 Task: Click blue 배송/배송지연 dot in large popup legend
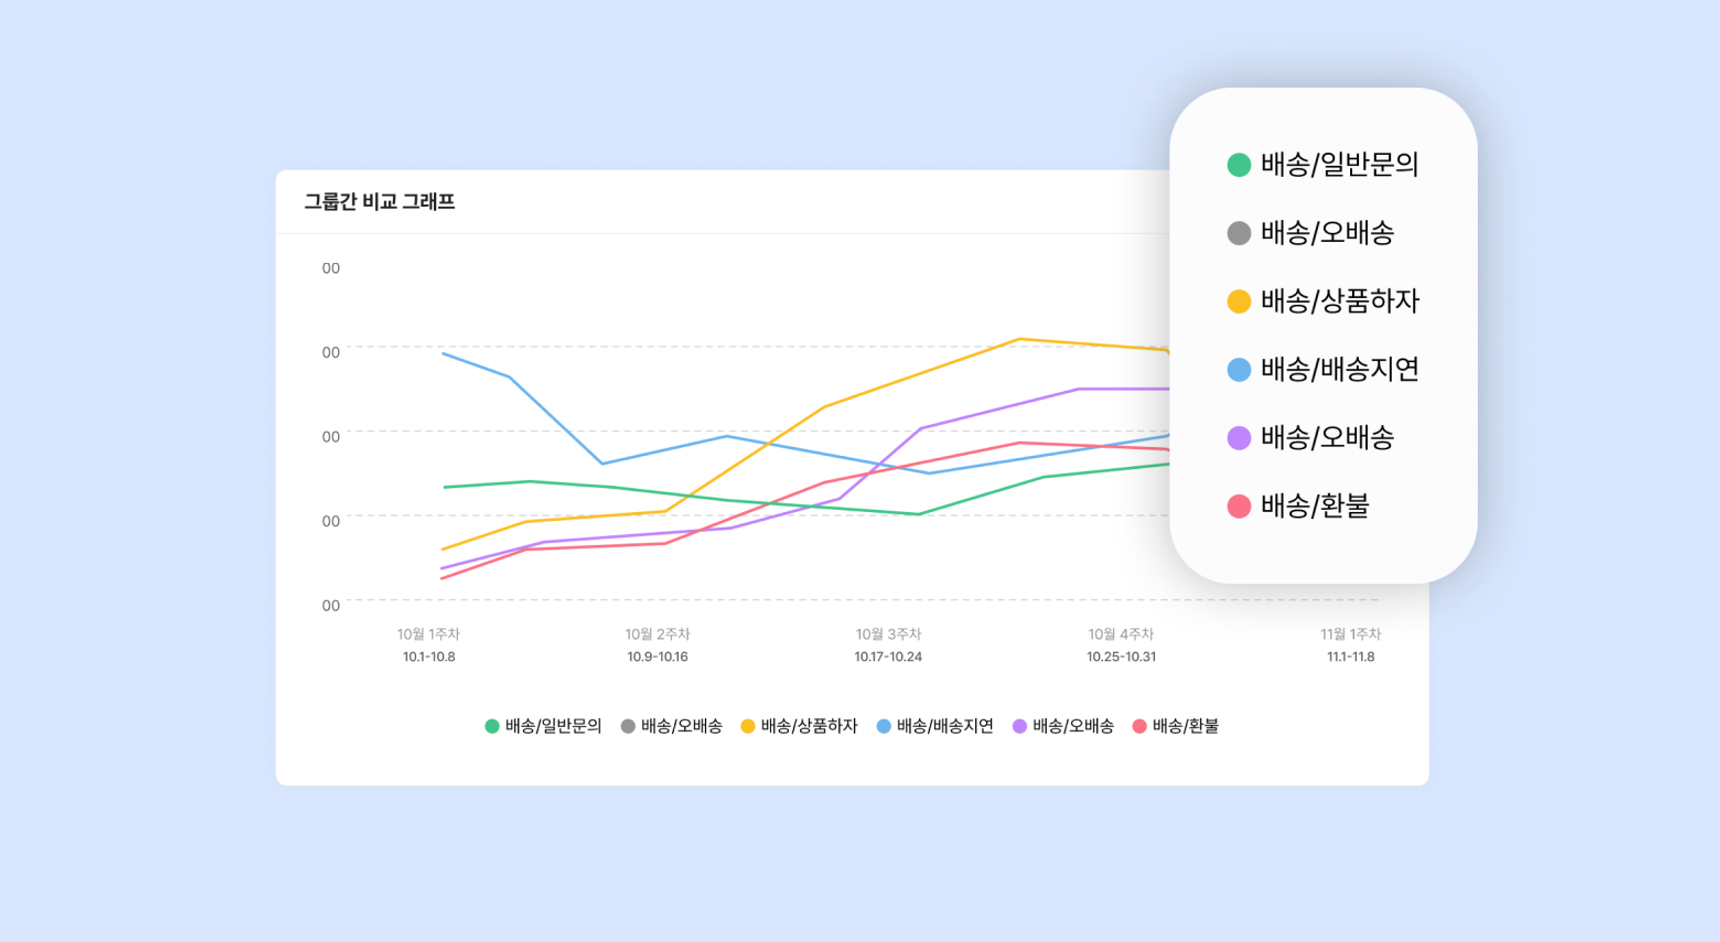[x=1239, y=370]
